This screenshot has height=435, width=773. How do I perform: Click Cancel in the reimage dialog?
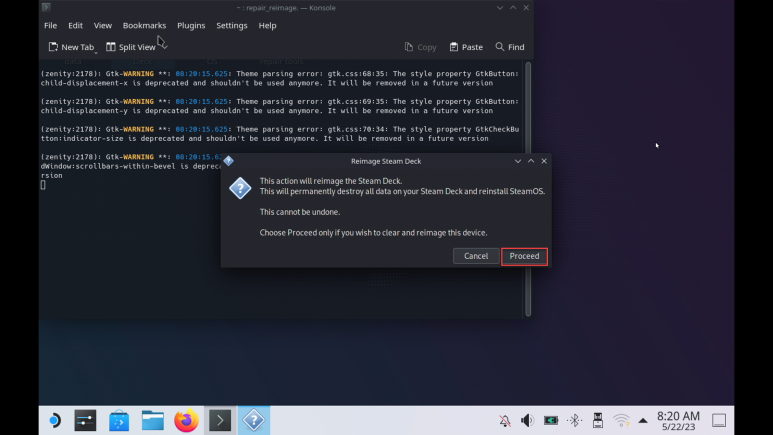click(x=476, y=256)
